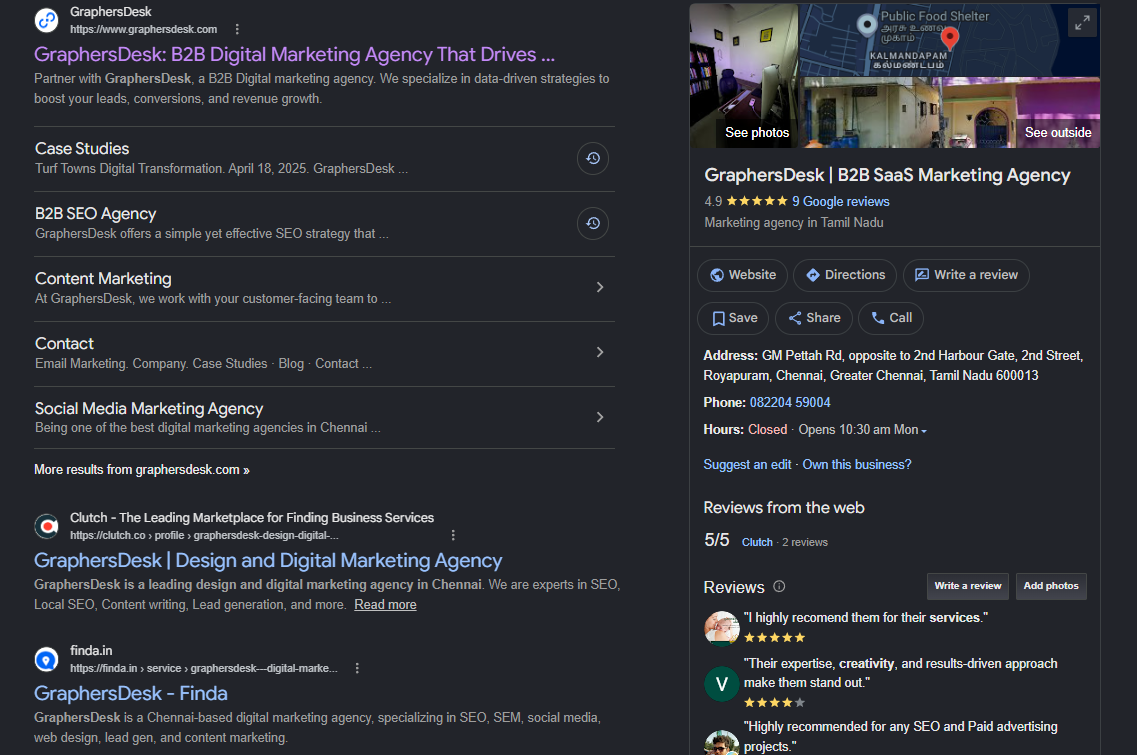The height and width of the screenshot is (755, 1137).
Task: Click first reviewer's avatar photo
Action: click(x=722, y=627)
